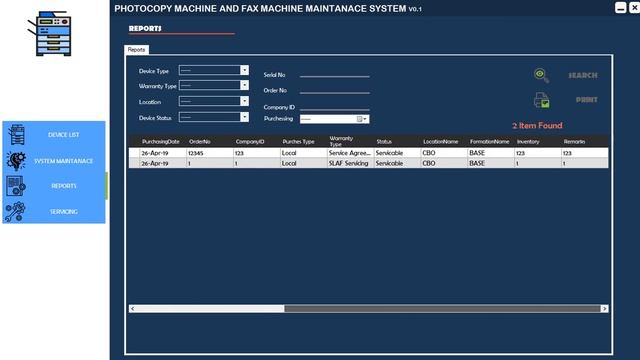This screenshot has height=360, width=640.
Task: Click the photocopier logo image
Action: [x=49, y=33]
